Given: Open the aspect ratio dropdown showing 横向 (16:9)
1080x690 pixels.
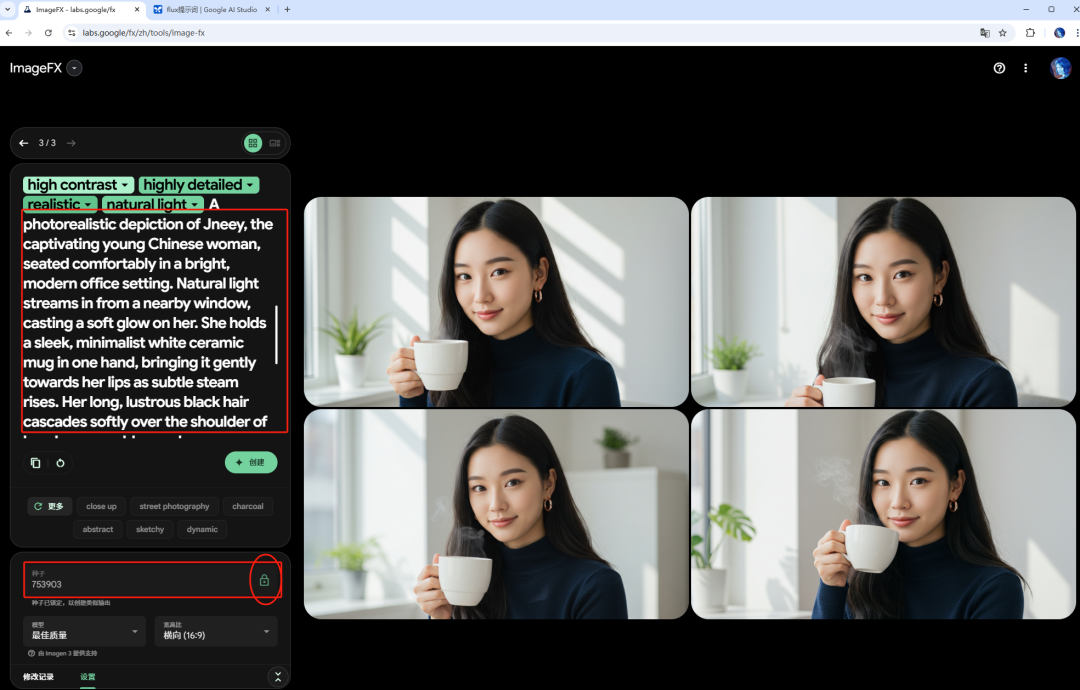Looking at the screenshot, I should [216, 631].
